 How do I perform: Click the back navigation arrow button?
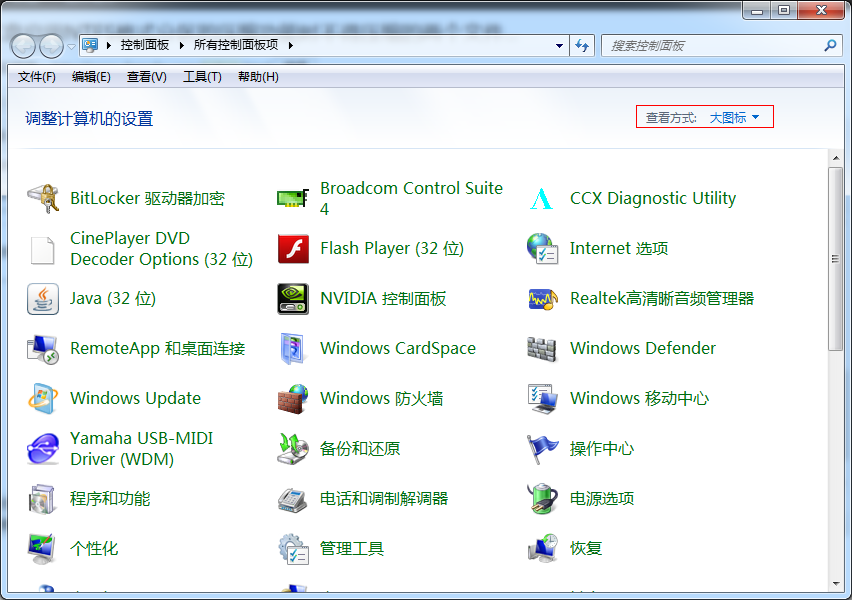24,46
